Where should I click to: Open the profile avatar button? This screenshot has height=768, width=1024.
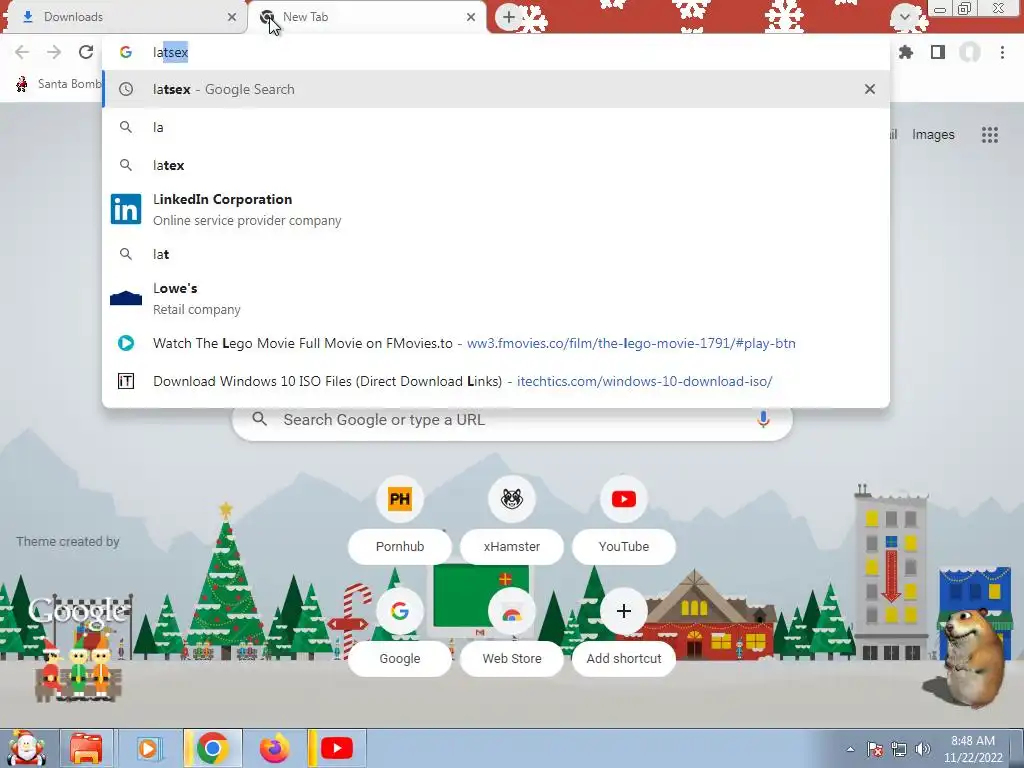point(970,52)
